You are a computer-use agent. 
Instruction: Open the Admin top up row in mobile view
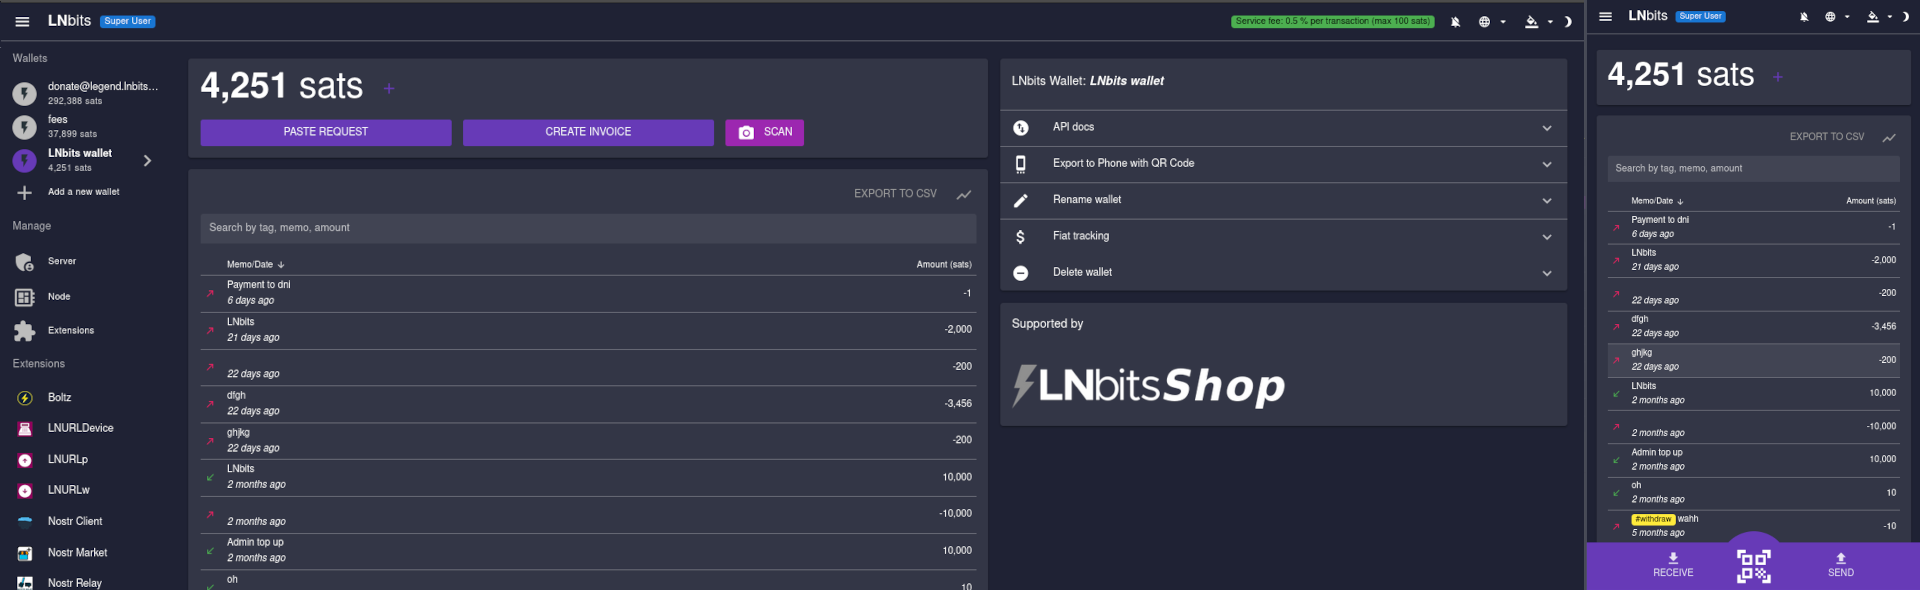[x=1753, y=460]
